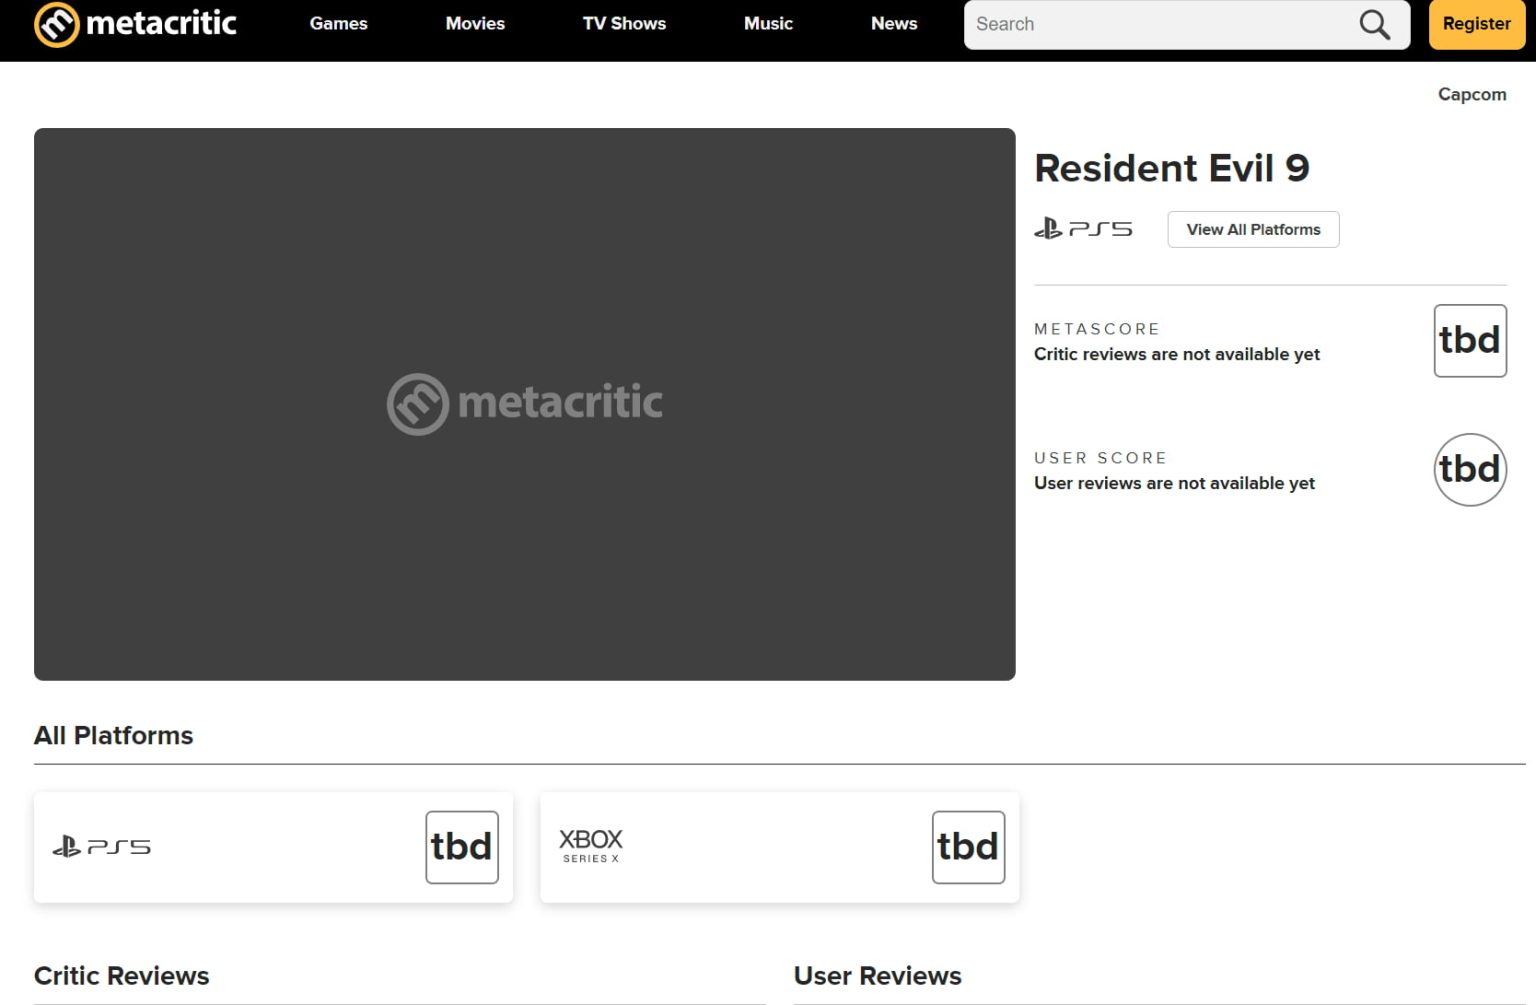The height and width of the screenshot is (1005, 1536).
Task: Click the PlayStation logo on PS5 platform card
Action: (103, 846)
